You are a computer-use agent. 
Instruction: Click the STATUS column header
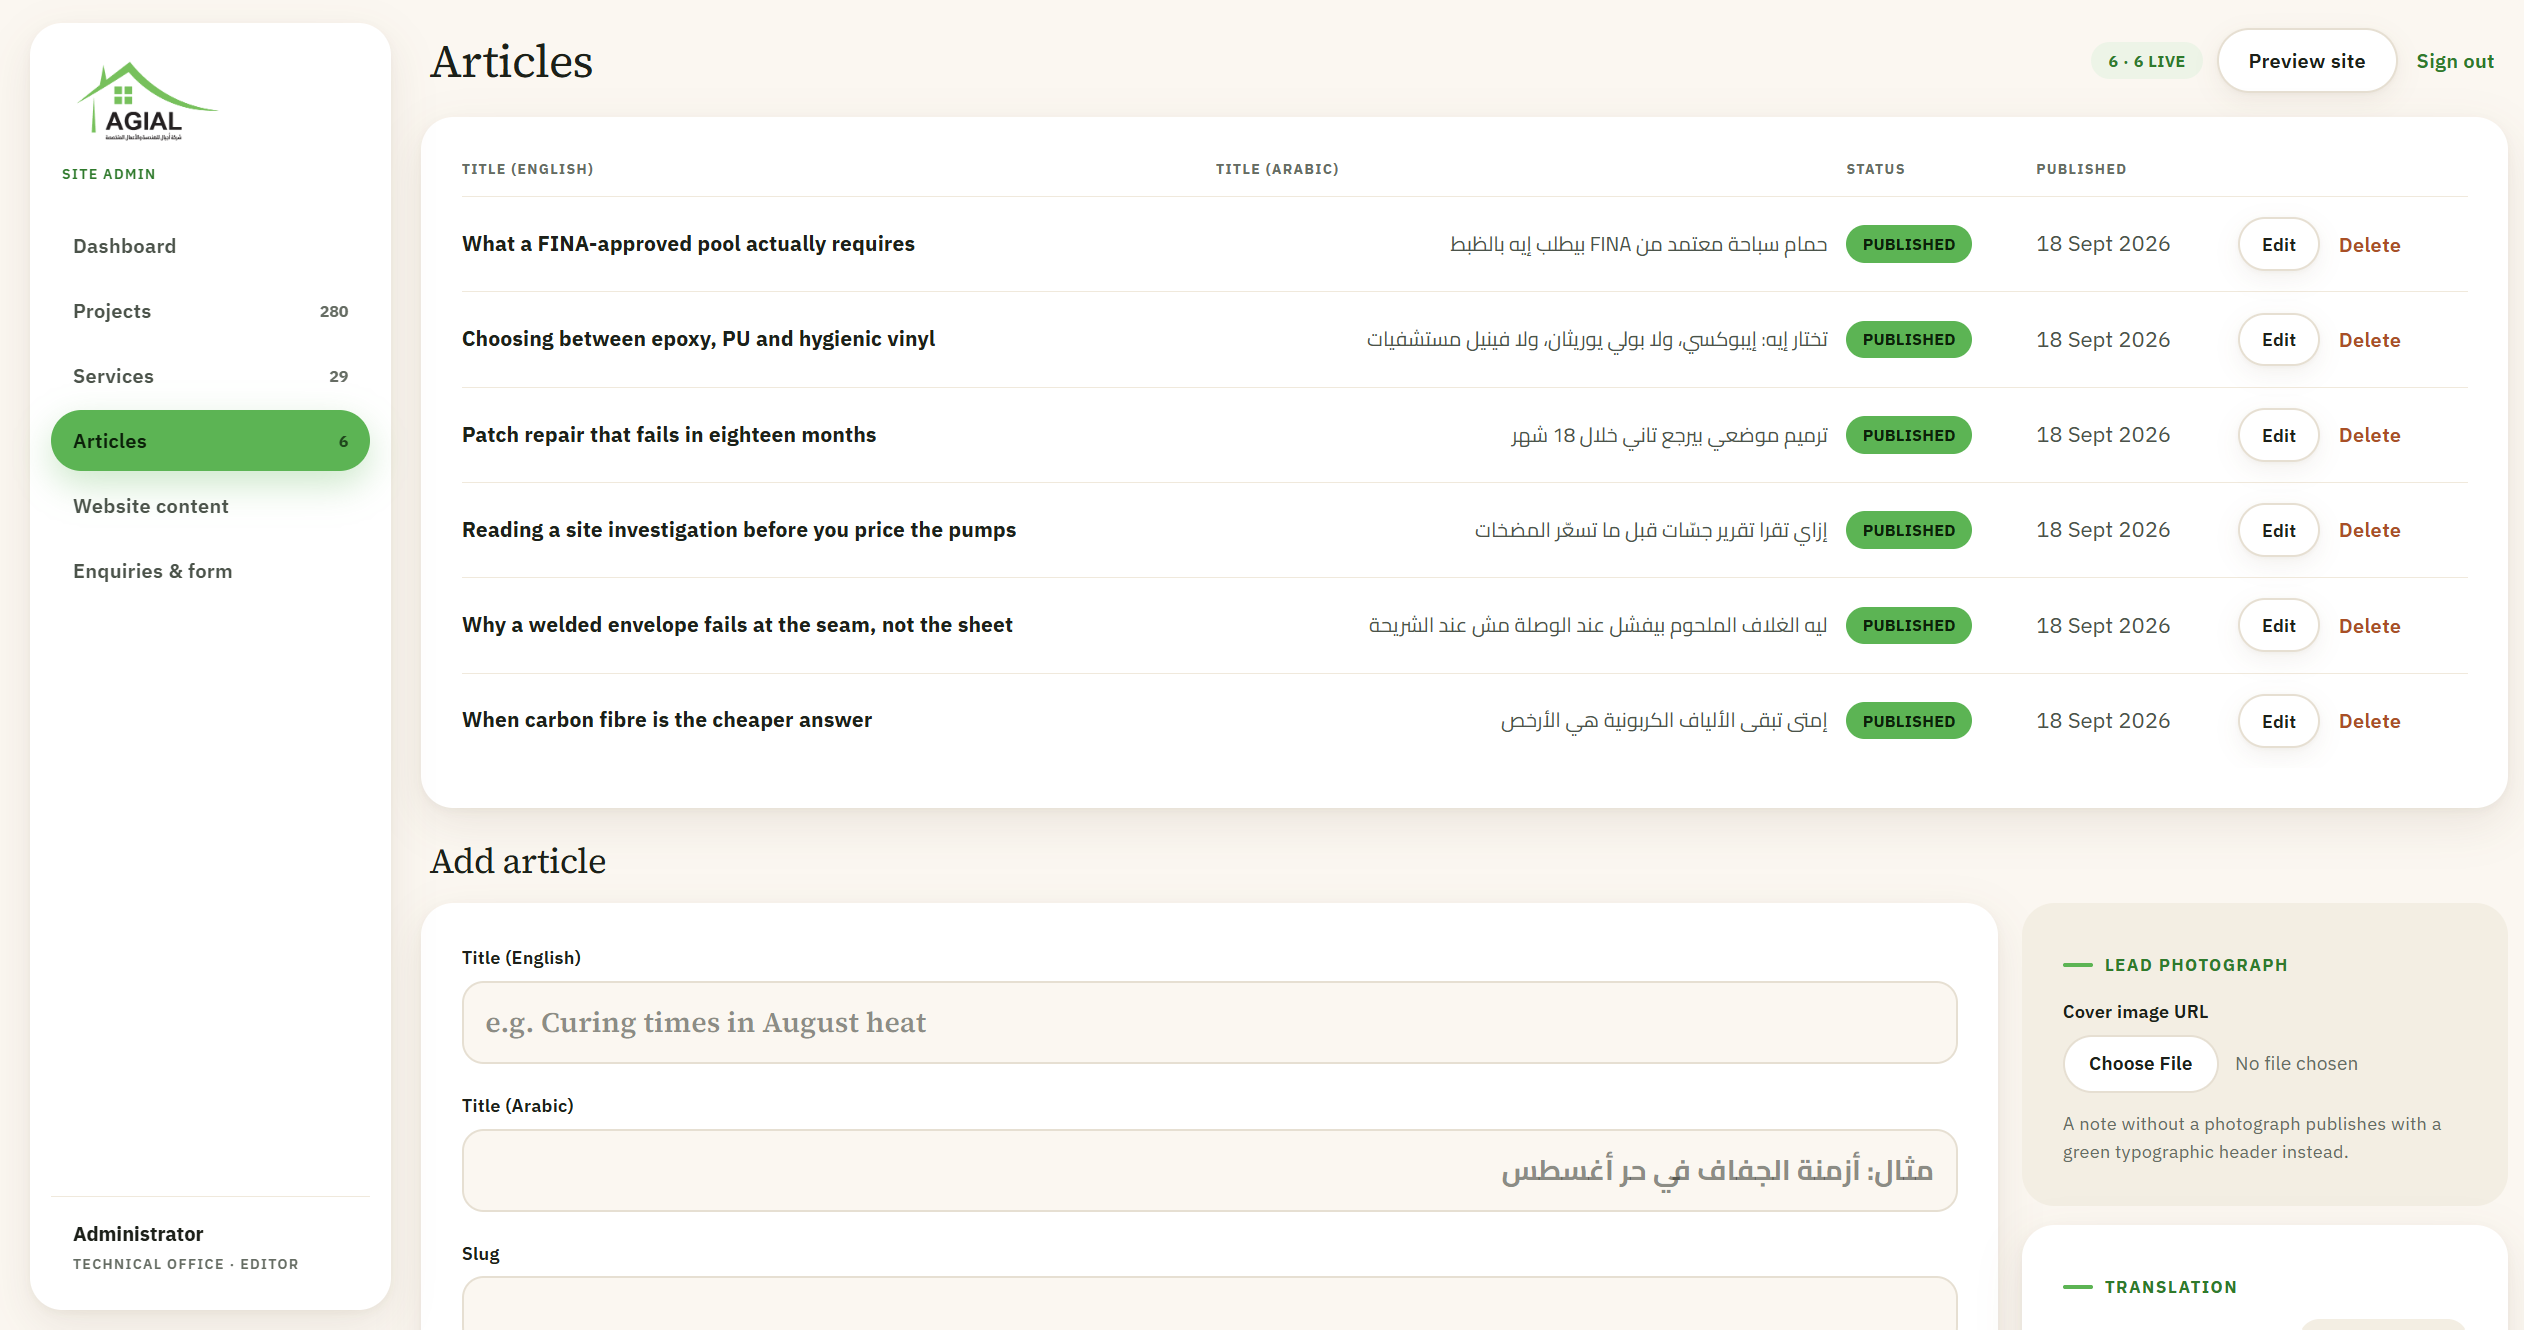click(x=1875, y=169)
